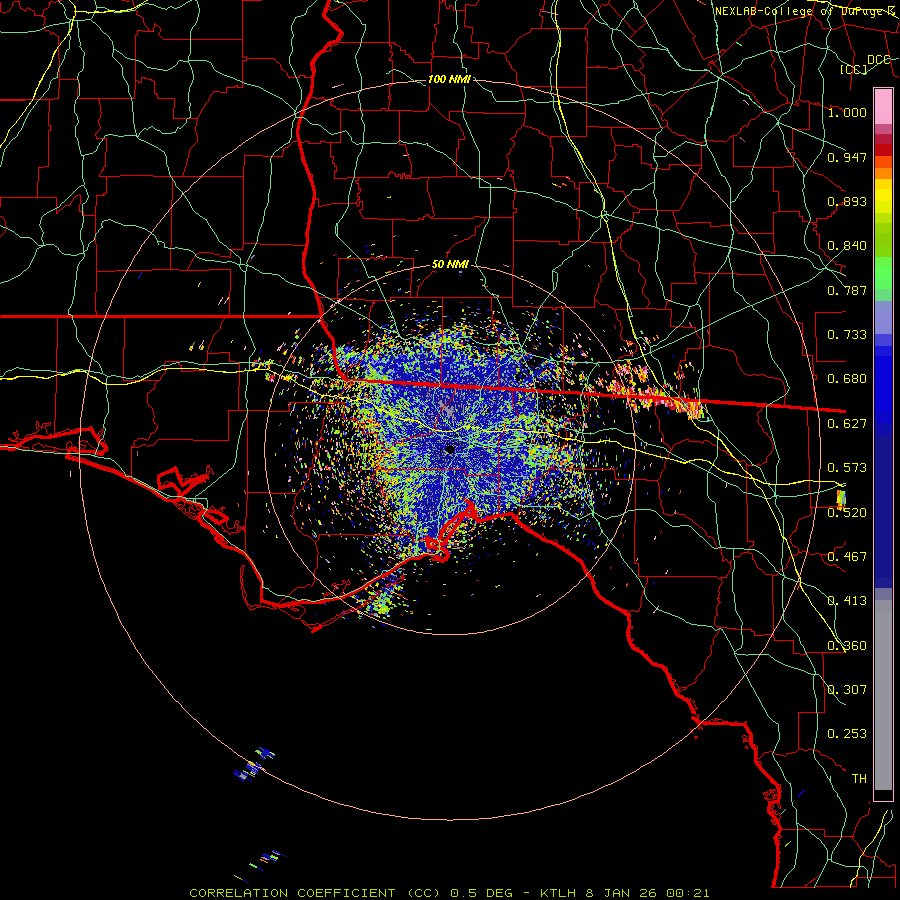This screenshot has width=900, height=900.
Task: Click the offshore echo cluster near the 100 NMI ring
Action: (254, 765)
